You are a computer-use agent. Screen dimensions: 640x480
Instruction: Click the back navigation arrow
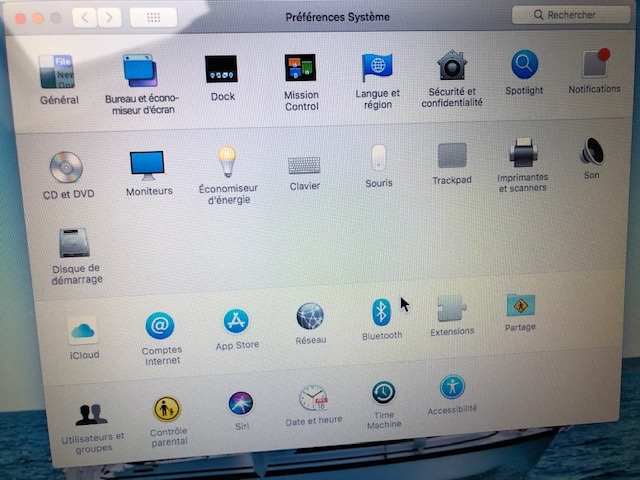pyautogui.click(x=84, y=18)
